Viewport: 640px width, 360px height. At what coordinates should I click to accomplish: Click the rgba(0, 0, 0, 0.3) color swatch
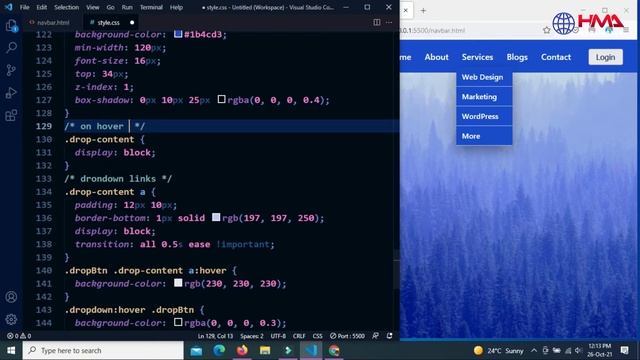[178, 322]
